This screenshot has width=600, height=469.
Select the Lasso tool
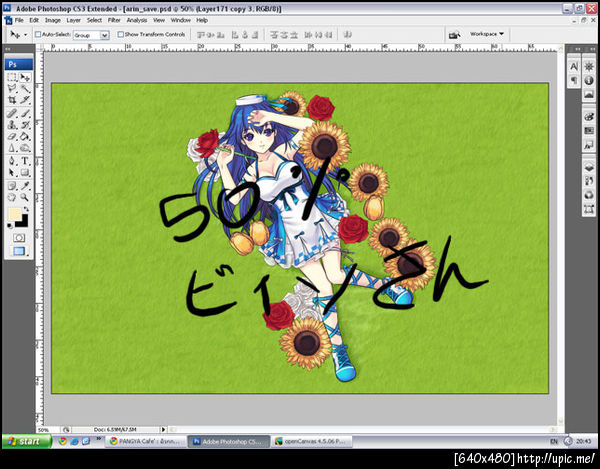12,89
